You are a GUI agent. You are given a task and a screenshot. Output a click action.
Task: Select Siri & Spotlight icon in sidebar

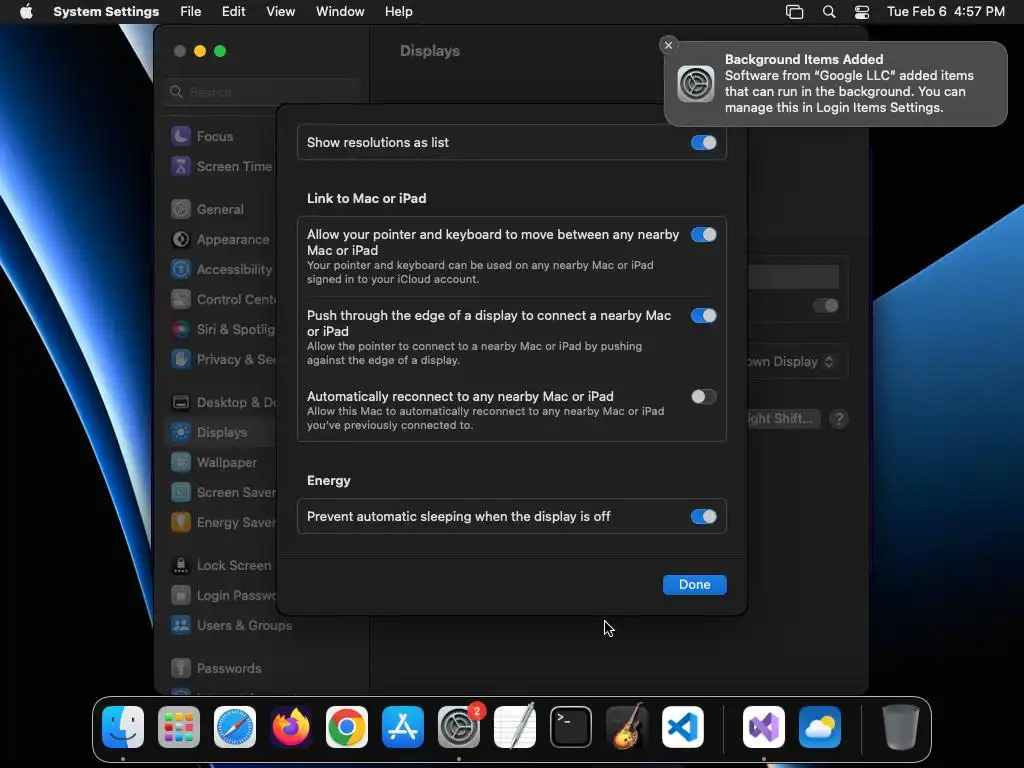click(181, 329)
